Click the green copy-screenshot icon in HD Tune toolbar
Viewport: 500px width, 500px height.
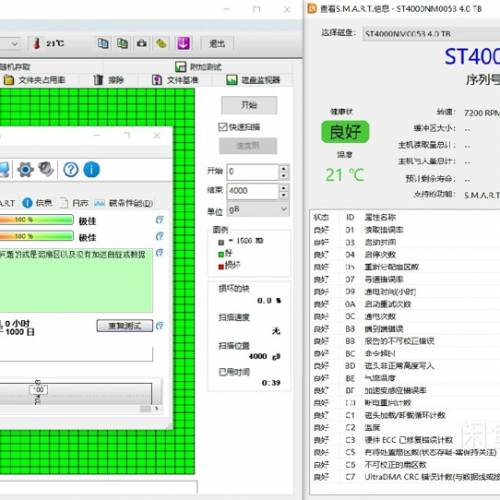coord(122,43)
